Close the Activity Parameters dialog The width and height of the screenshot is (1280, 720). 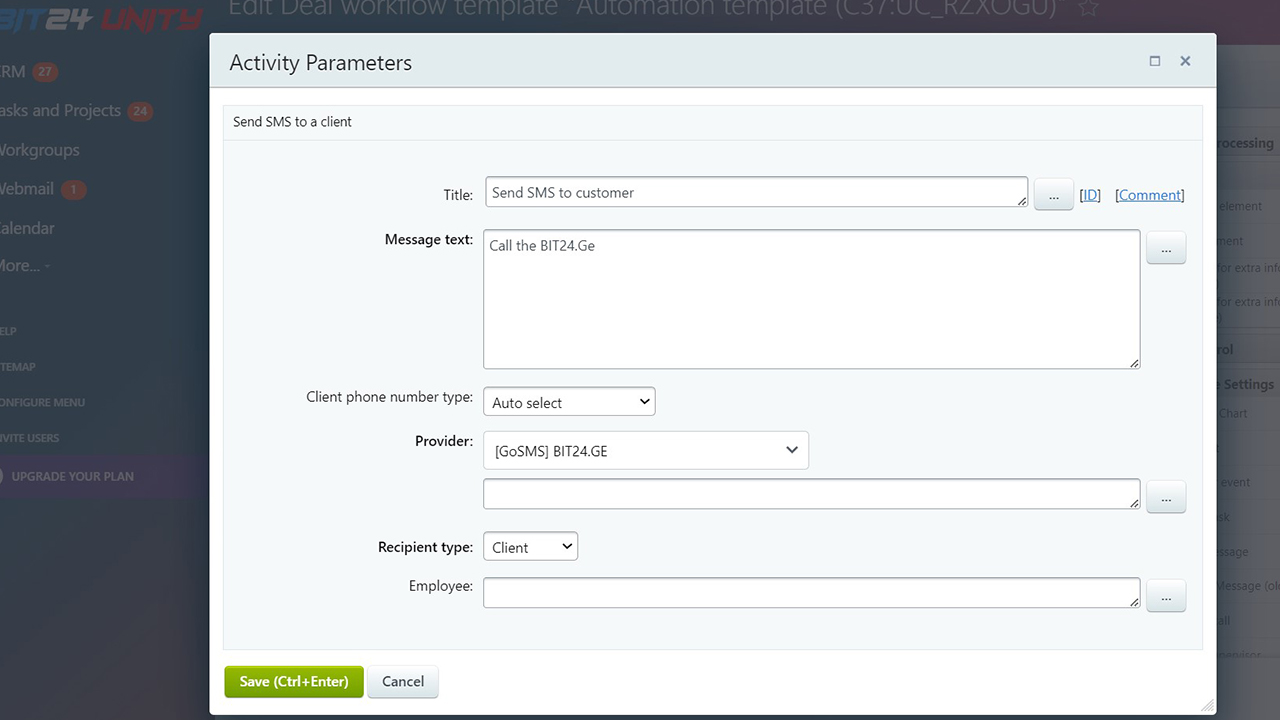(x=1185, y=61)
